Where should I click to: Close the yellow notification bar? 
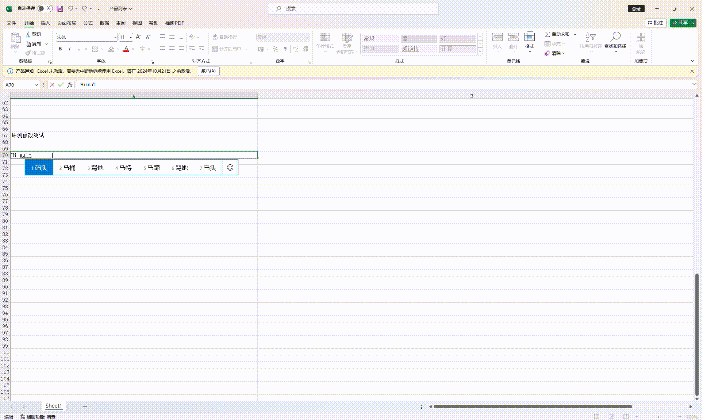(x=692, y=71)
